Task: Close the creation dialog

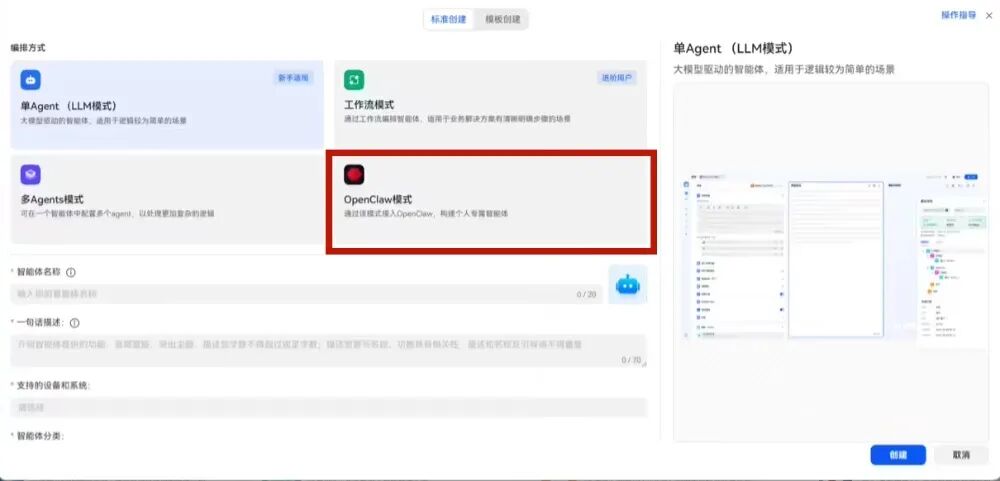Action: 989,15
